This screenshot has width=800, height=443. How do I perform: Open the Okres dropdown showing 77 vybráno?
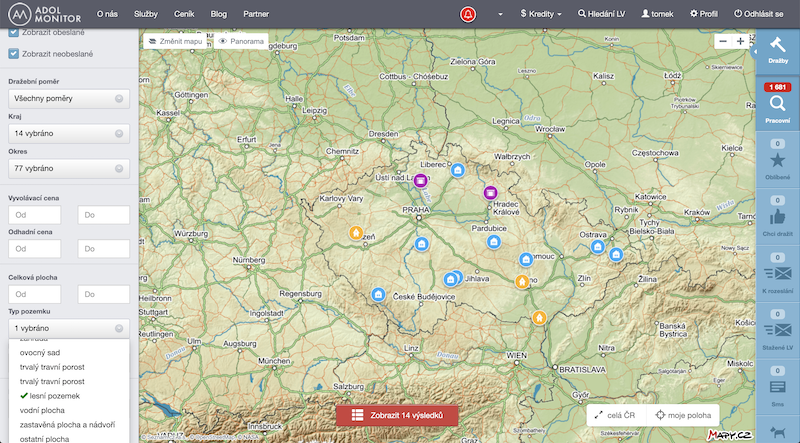tap(69, 168)
